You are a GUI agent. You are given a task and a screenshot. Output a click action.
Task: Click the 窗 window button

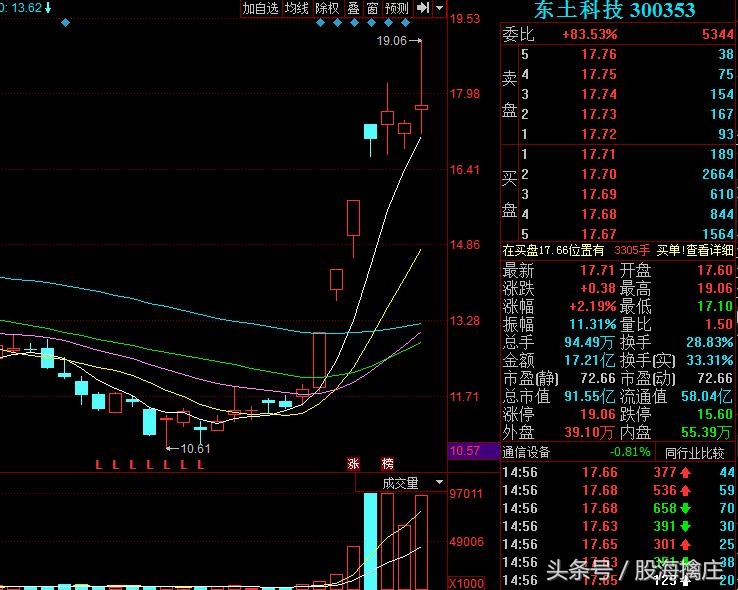coord(372,8)
